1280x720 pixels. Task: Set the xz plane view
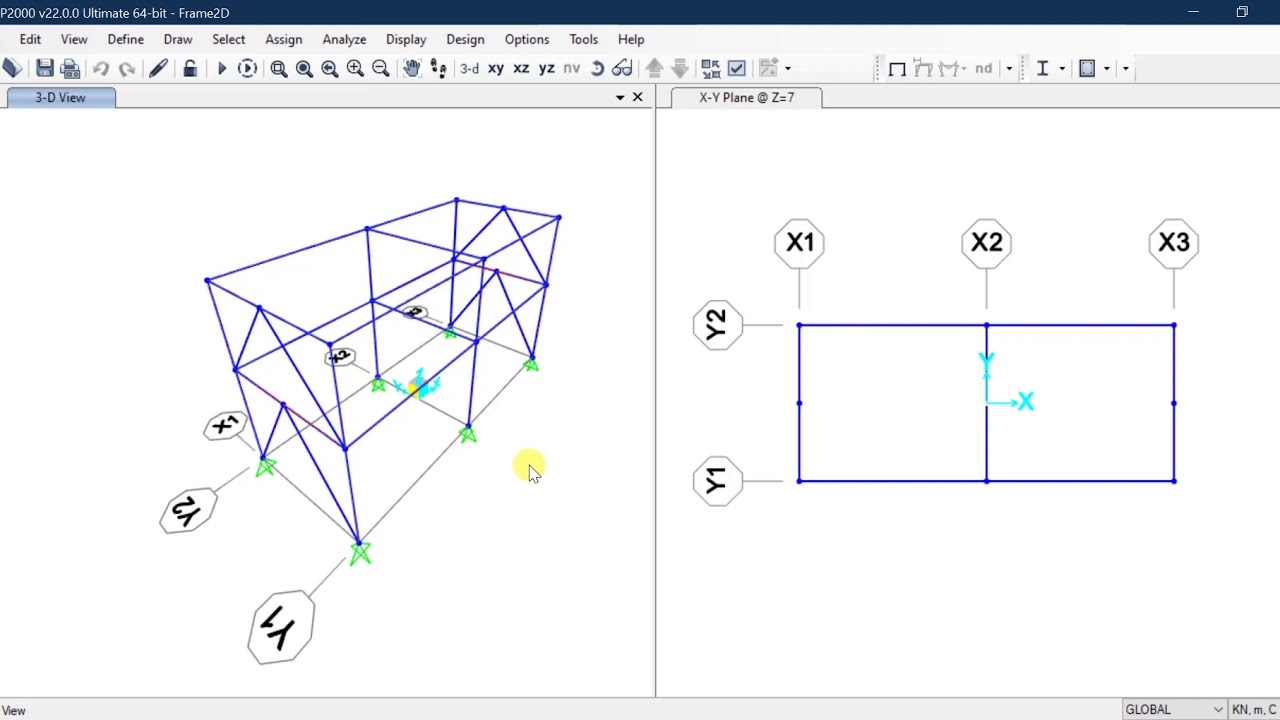click(521, 68)
